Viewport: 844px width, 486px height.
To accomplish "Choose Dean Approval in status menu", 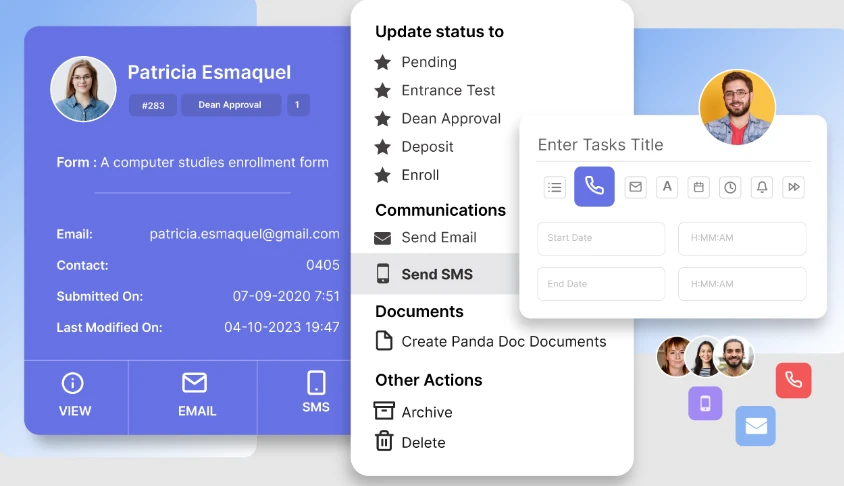I will coord(451,118).
